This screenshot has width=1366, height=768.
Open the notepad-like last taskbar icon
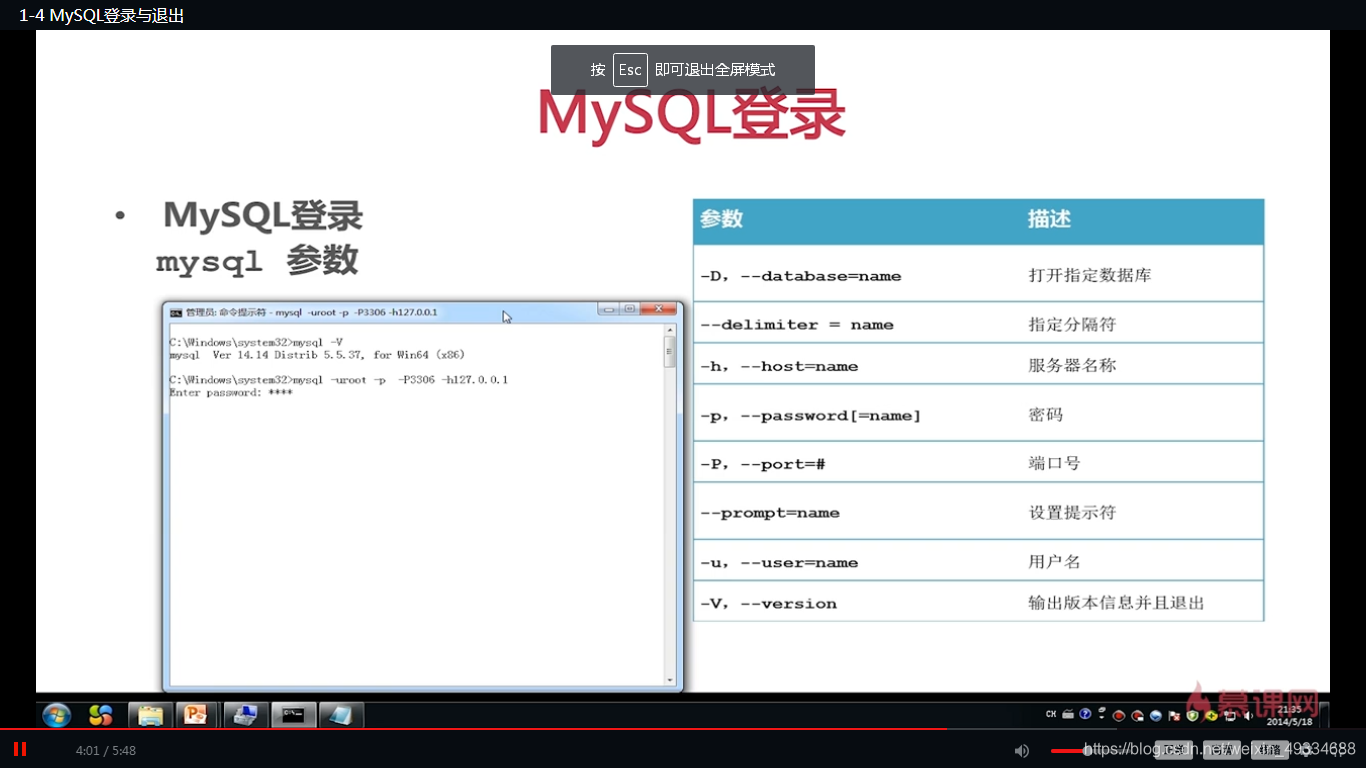pos(341,715)
